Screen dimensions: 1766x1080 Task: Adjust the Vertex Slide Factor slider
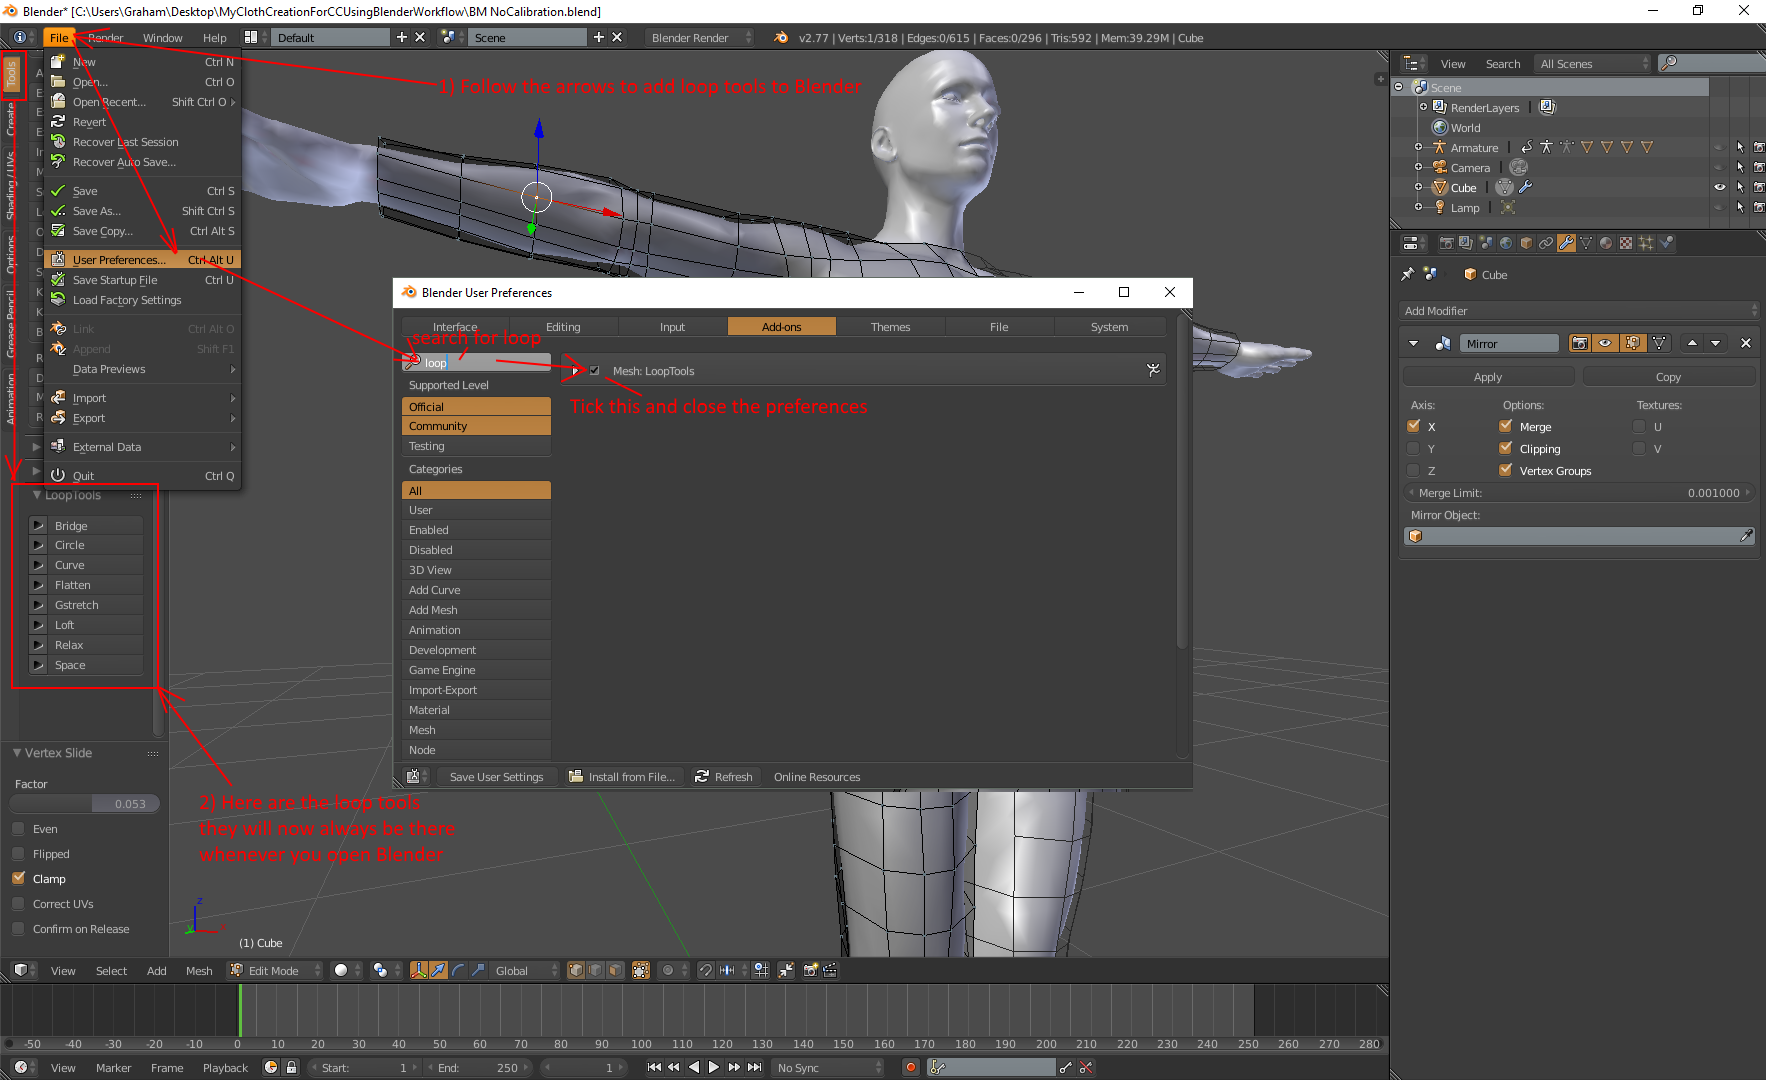tap(85, 803)
